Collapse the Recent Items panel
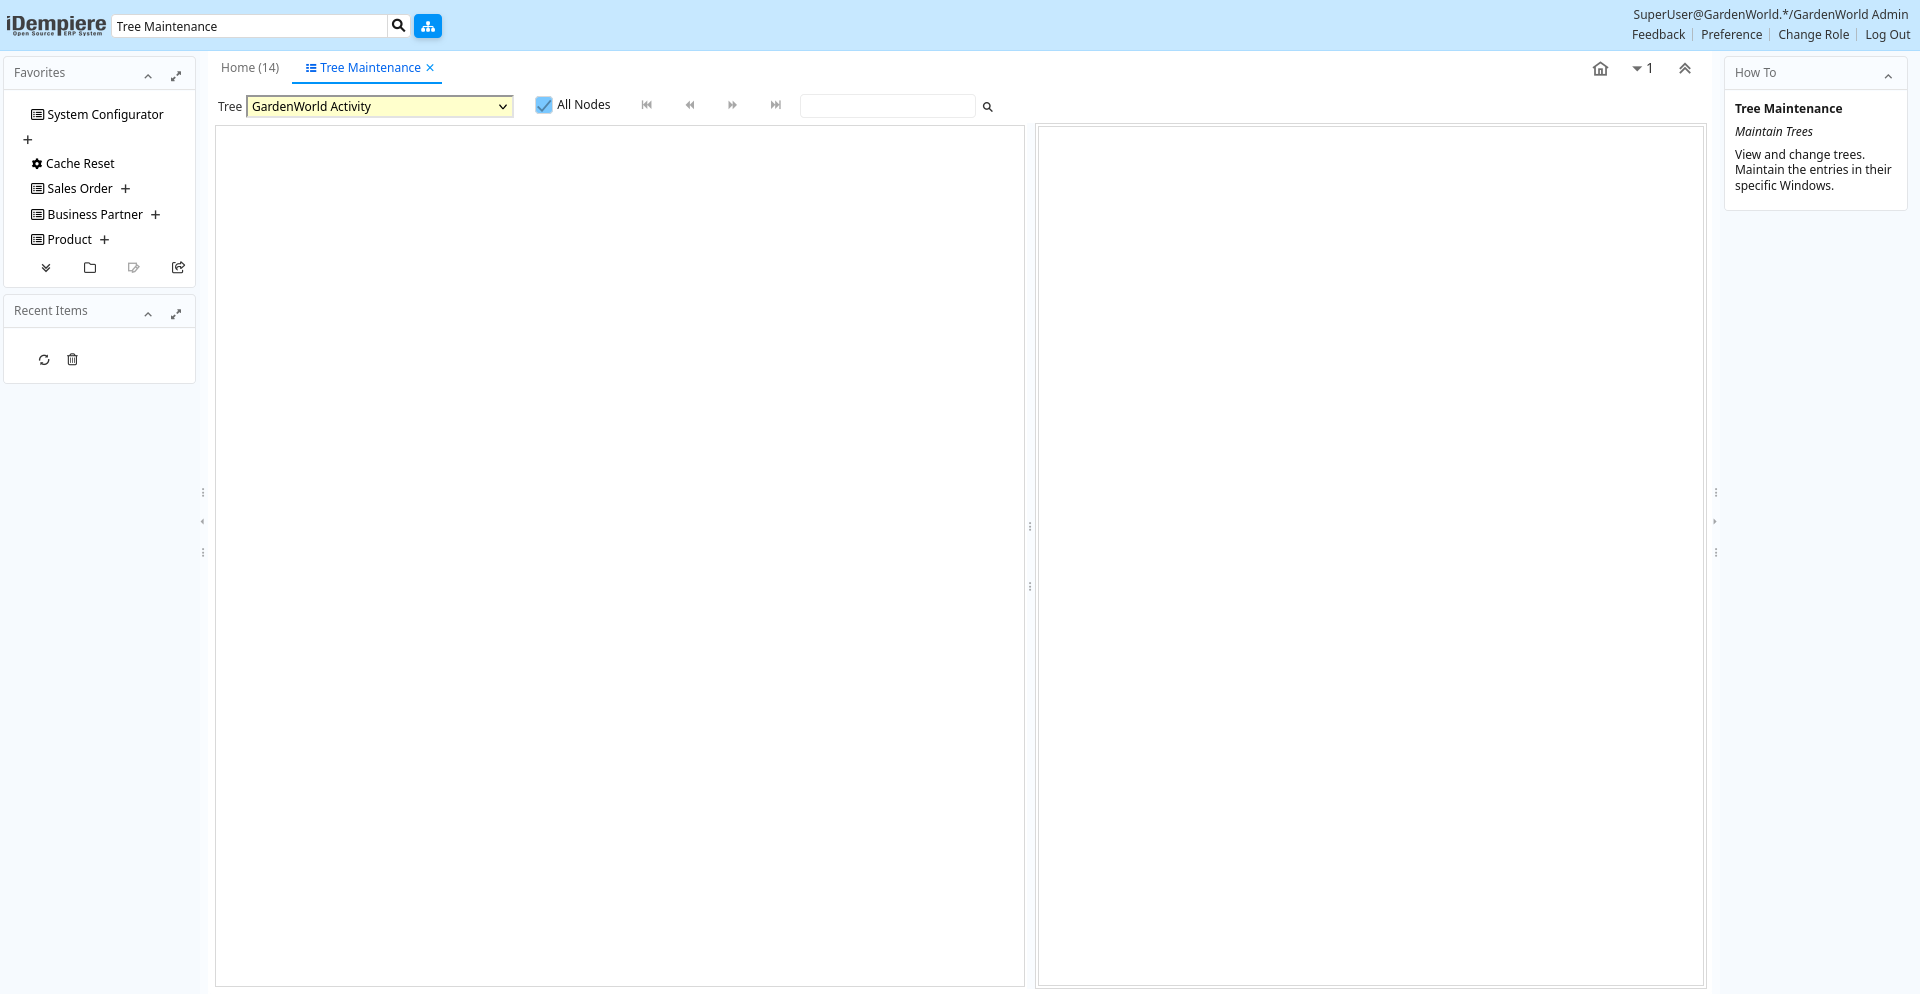The height and width of the screenshot is (994, 1920). pyautogui.click(x=148, y=314)
